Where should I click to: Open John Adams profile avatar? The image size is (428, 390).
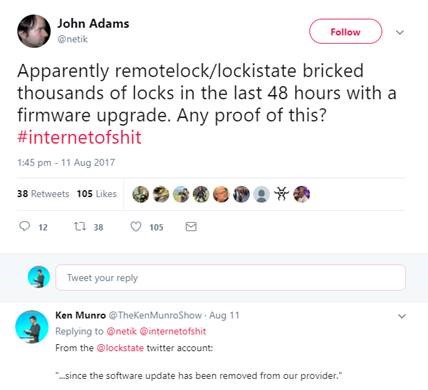click(34, 31)
